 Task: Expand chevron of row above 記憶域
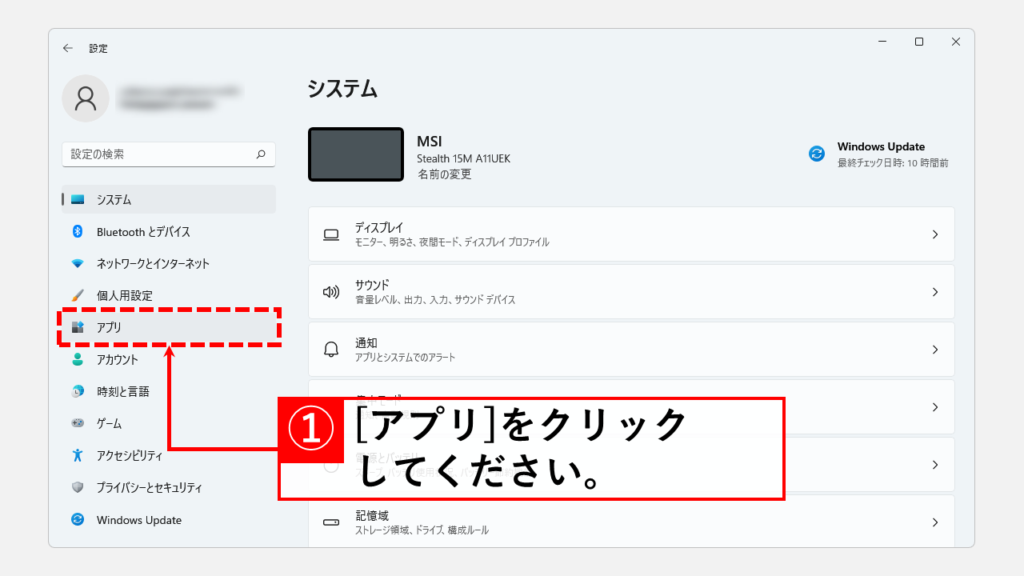[935, 465]
